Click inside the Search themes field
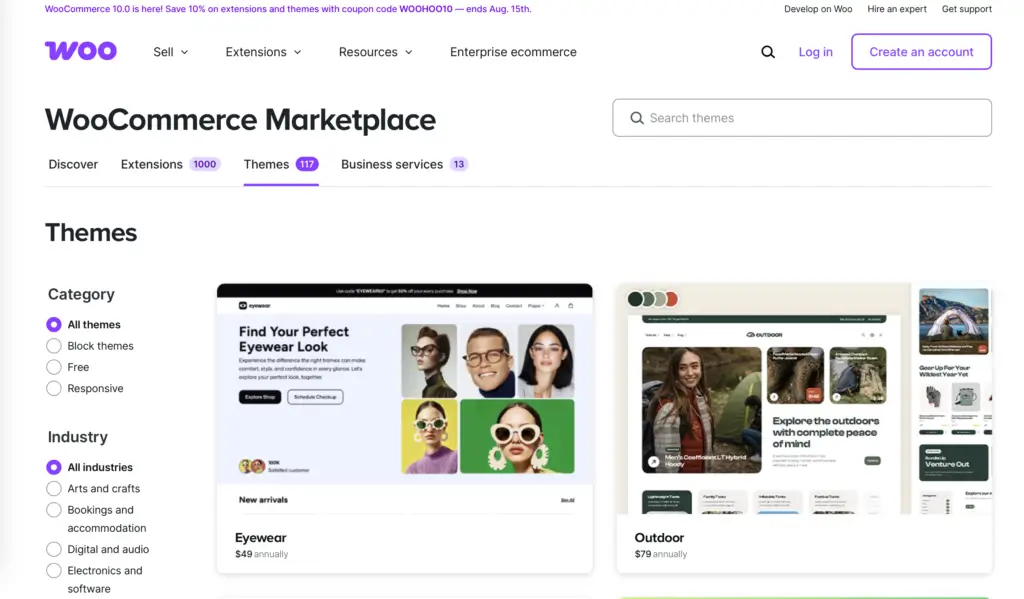Viewport: 1024px width, 599px height. tap(801, 117)
